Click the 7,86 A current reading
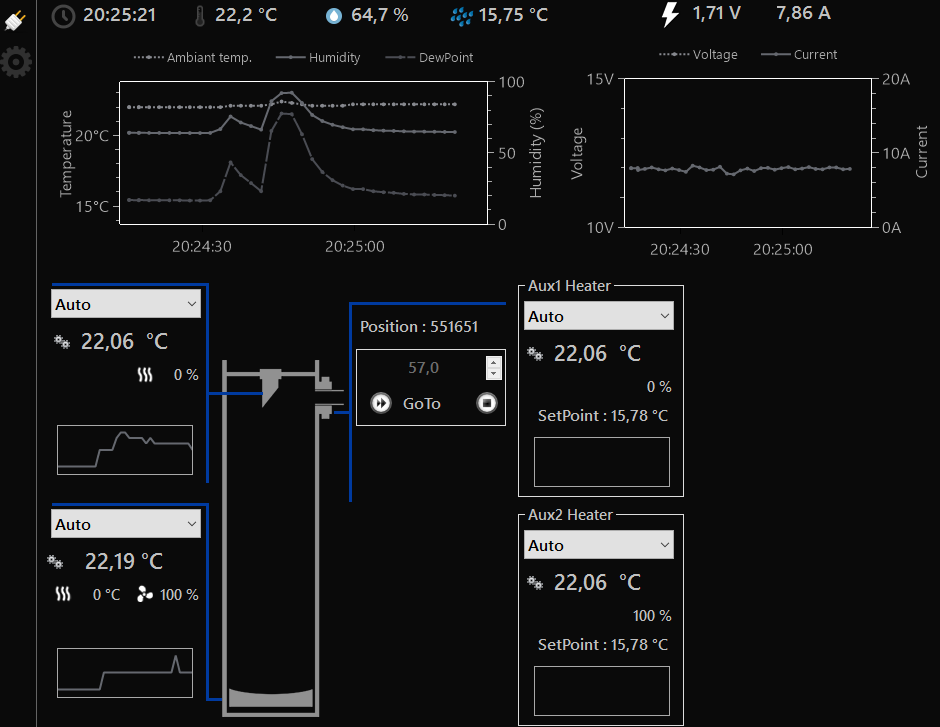Image resolution: width=940 pixels, height=727 pixels. (803, 13)
